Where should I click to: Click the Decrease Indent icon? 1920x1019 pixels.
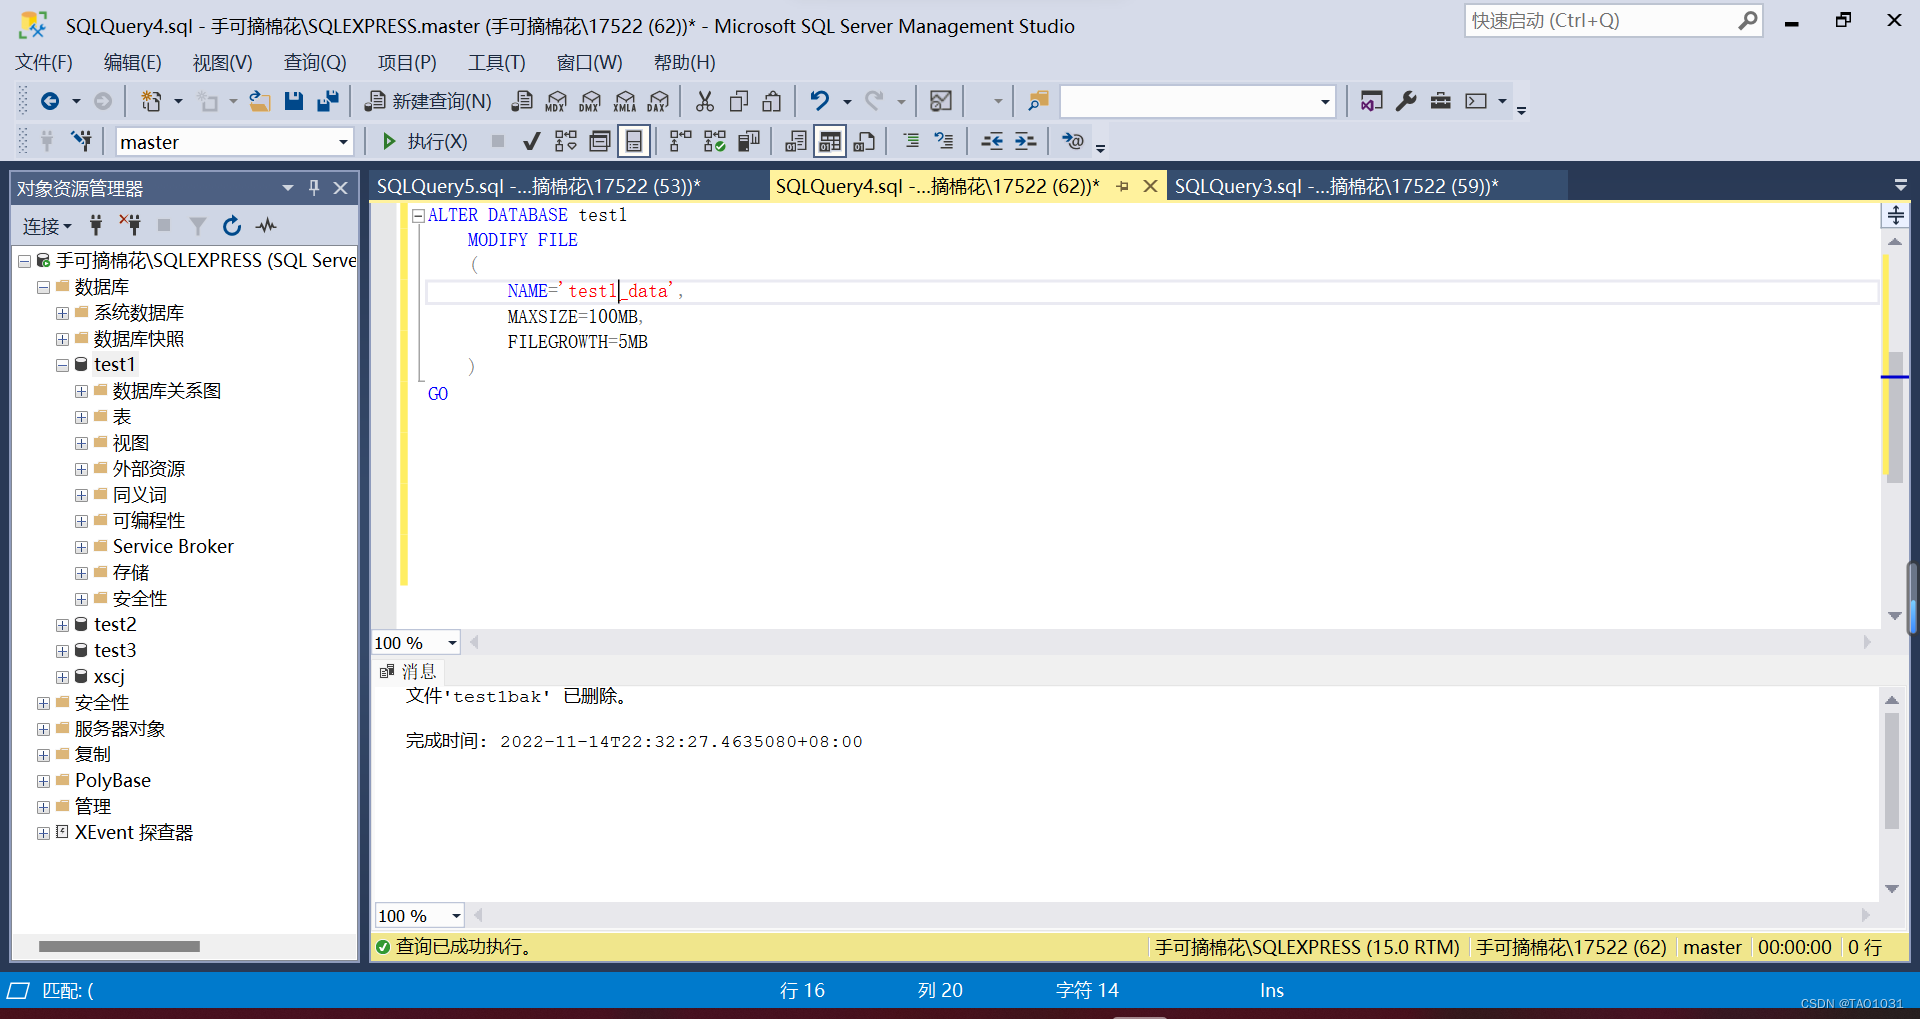tap(992, 142)
